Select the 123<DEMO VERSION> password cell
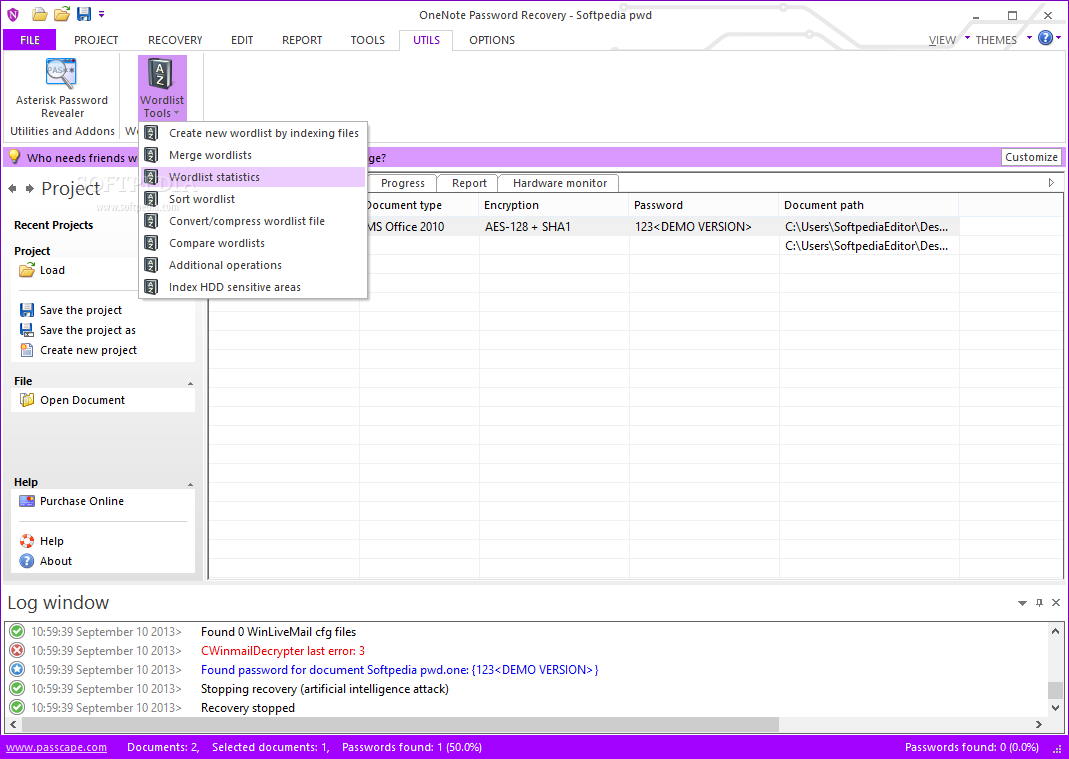This screenshot has height=759, width=1069. click(704, 226)
